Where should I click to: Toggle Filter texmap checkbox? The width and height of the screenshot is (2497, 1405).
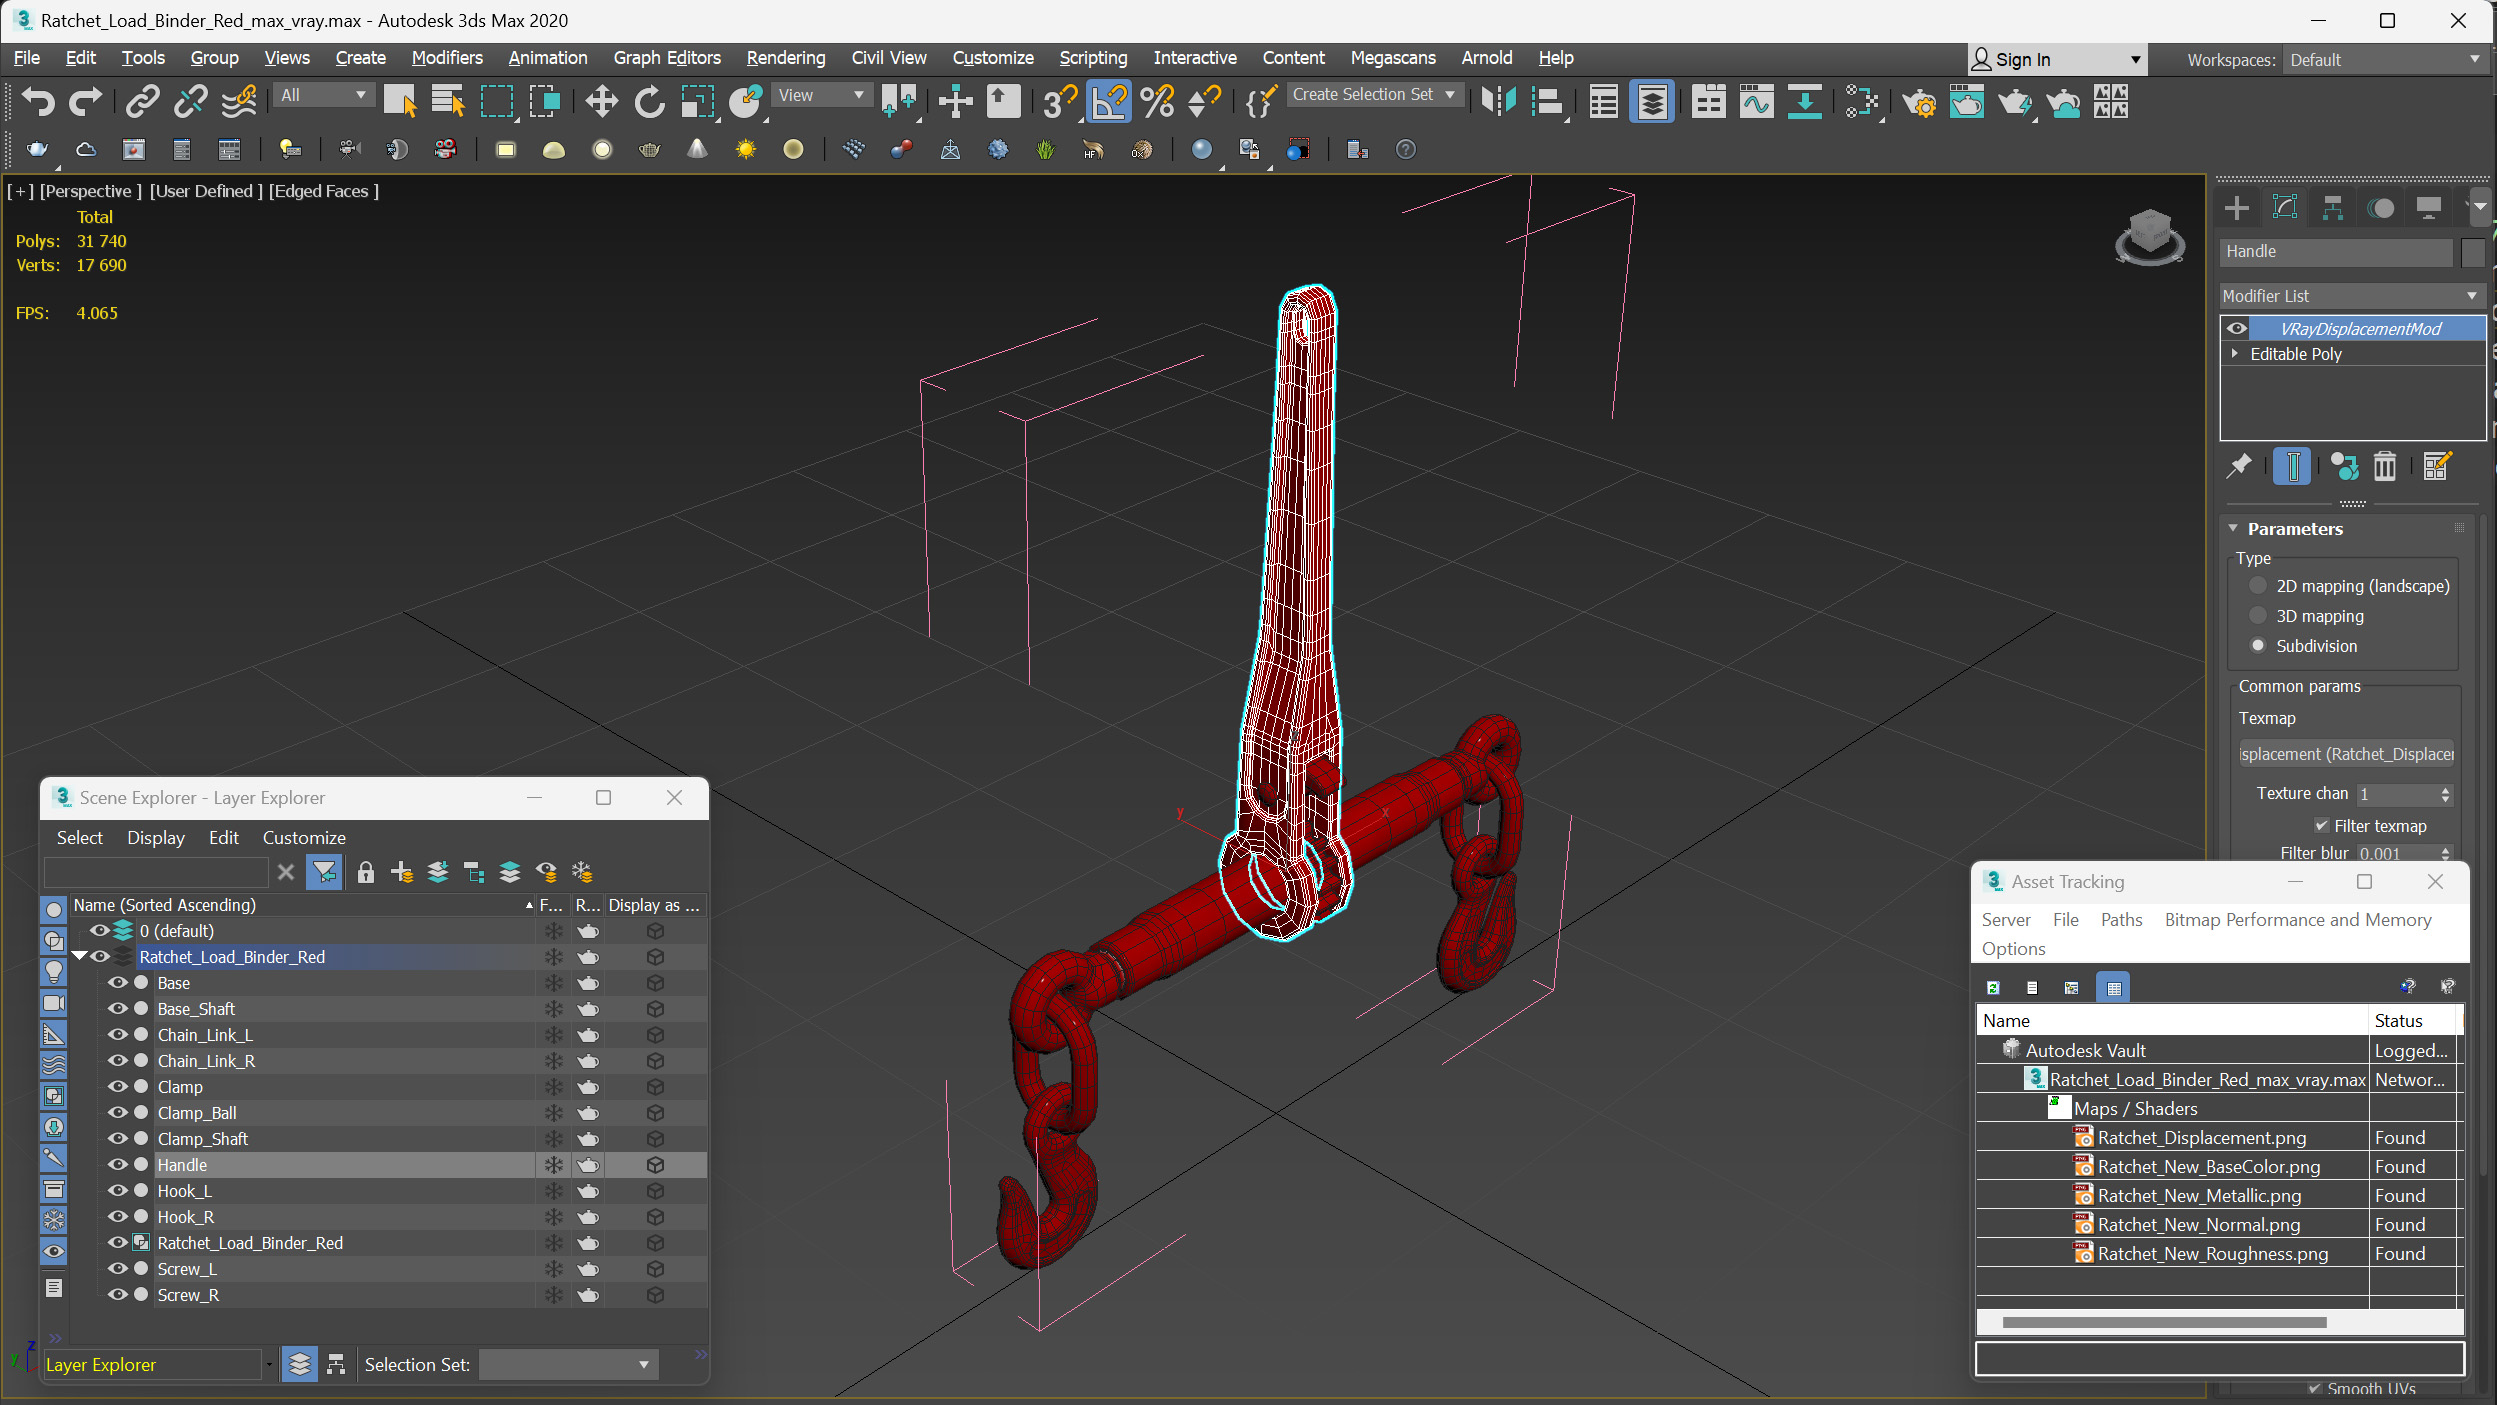point(2322,826)
